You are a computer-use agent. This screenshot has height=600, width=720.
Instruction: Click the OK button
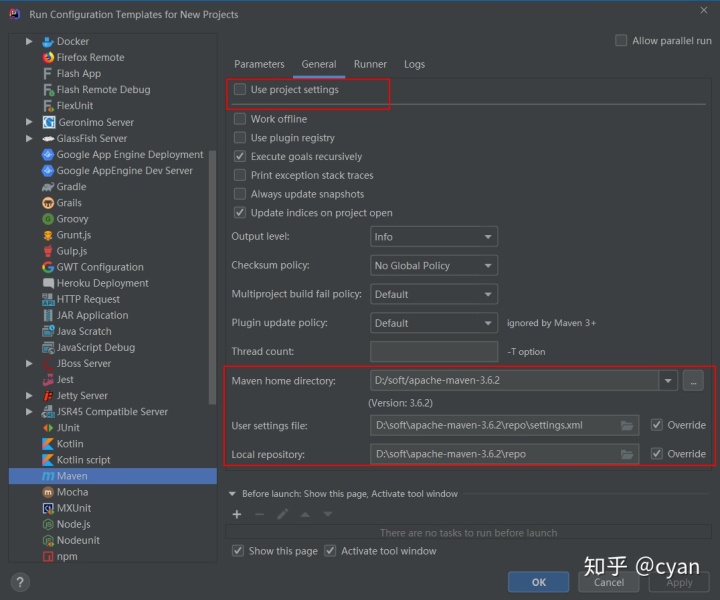coord(539,582)
